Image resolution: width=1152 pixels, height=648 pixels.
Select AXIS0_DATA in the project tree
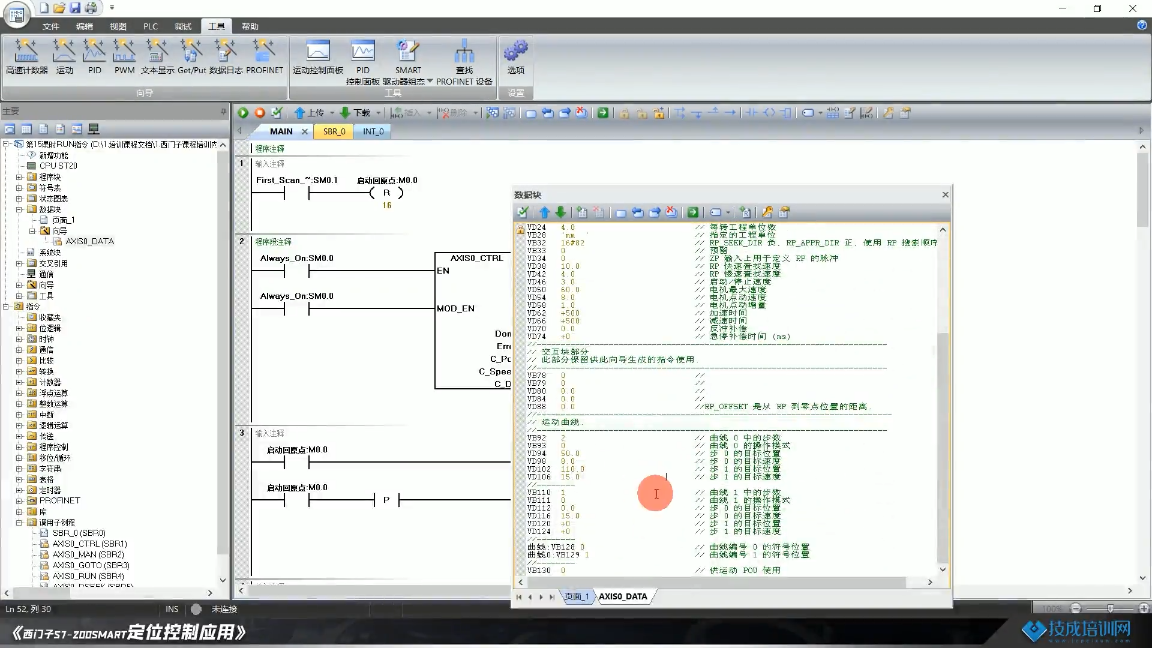tap(90, 241)
